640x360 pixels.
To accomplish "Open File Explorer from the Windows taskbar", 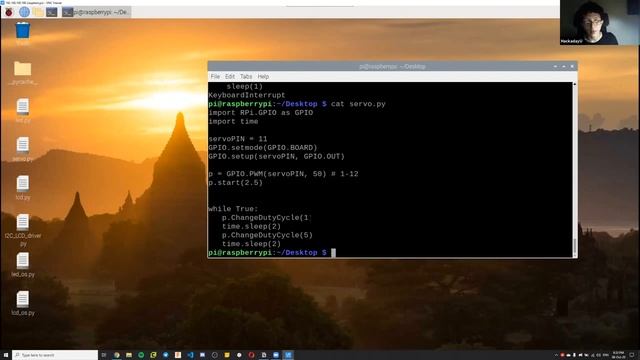I will click(x=129, y=355).
